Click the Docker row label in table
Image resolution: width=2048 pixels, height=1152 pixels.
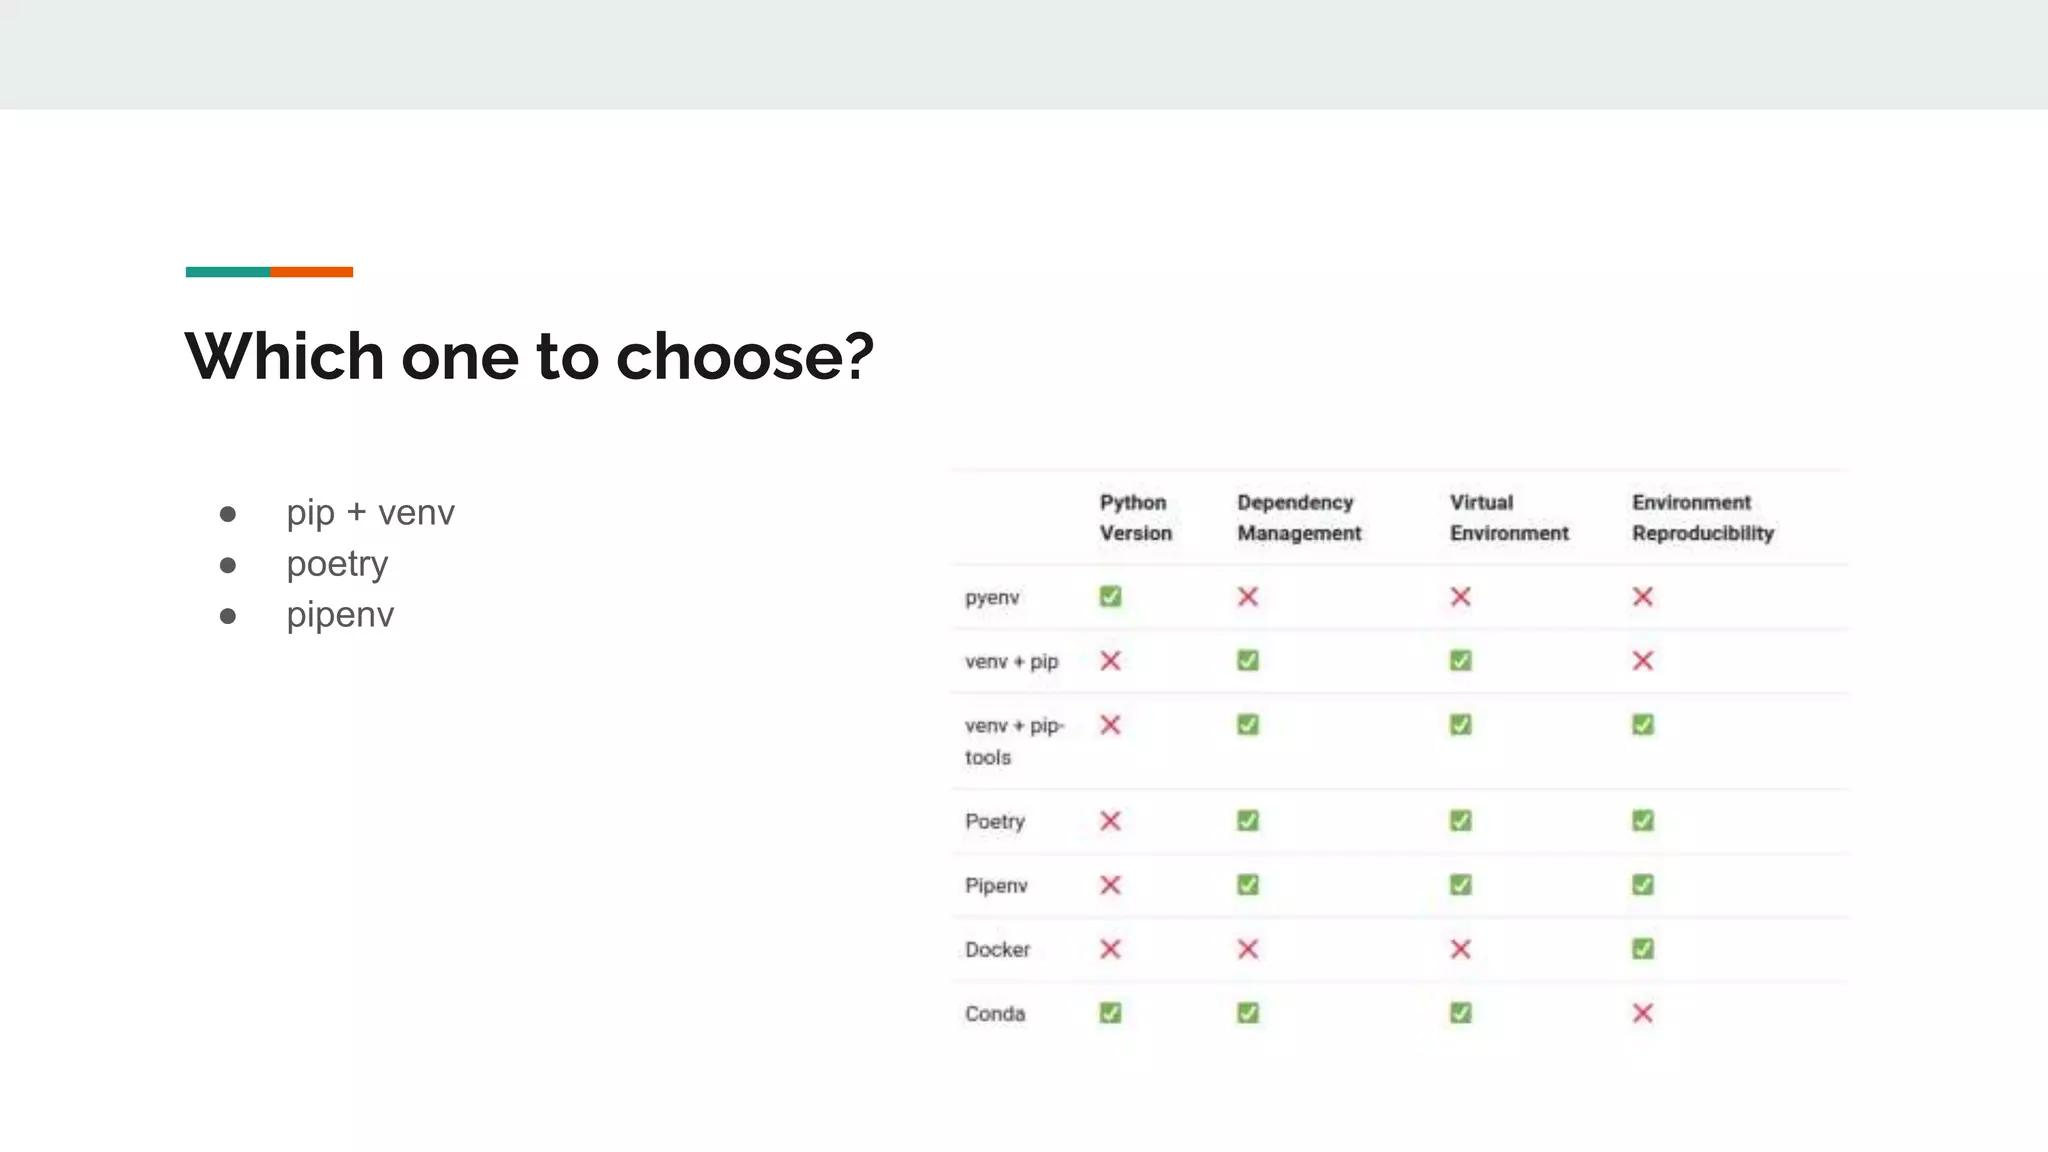click(x=997, y=950)
